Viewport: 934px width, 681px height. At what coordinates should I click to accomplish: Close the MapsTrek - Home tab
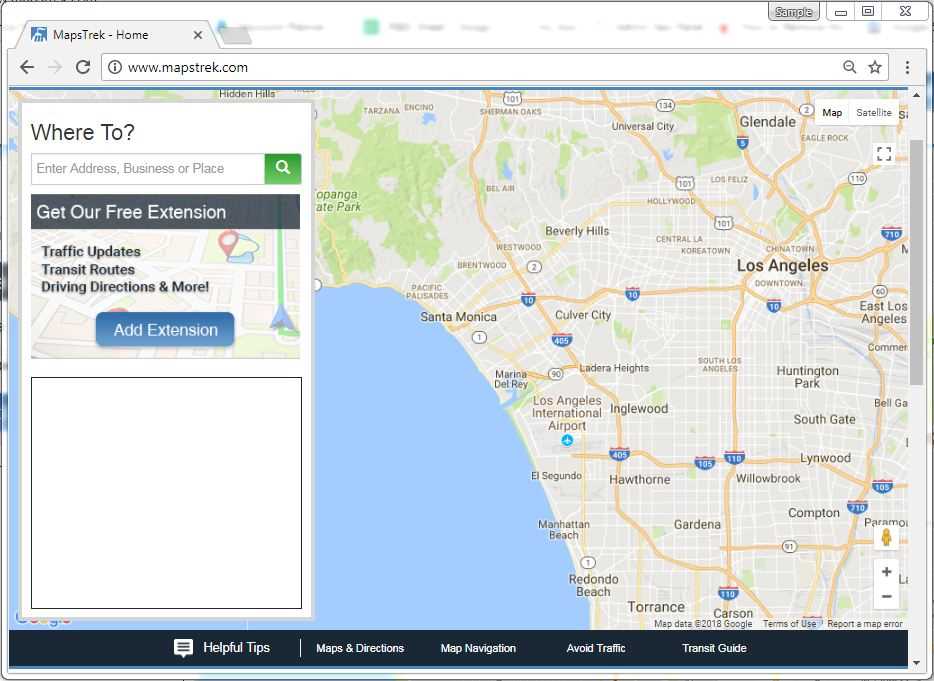pos(198,35)
